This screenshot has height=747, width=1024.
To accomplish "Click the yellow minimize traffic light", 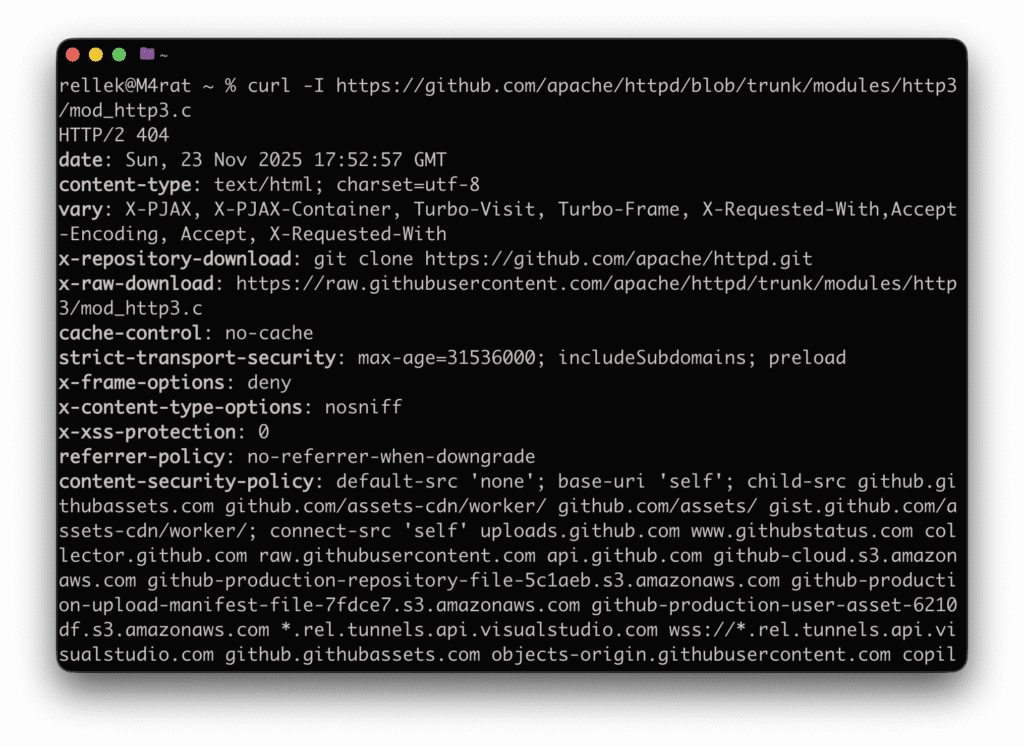I will click(x=95, y=54).
